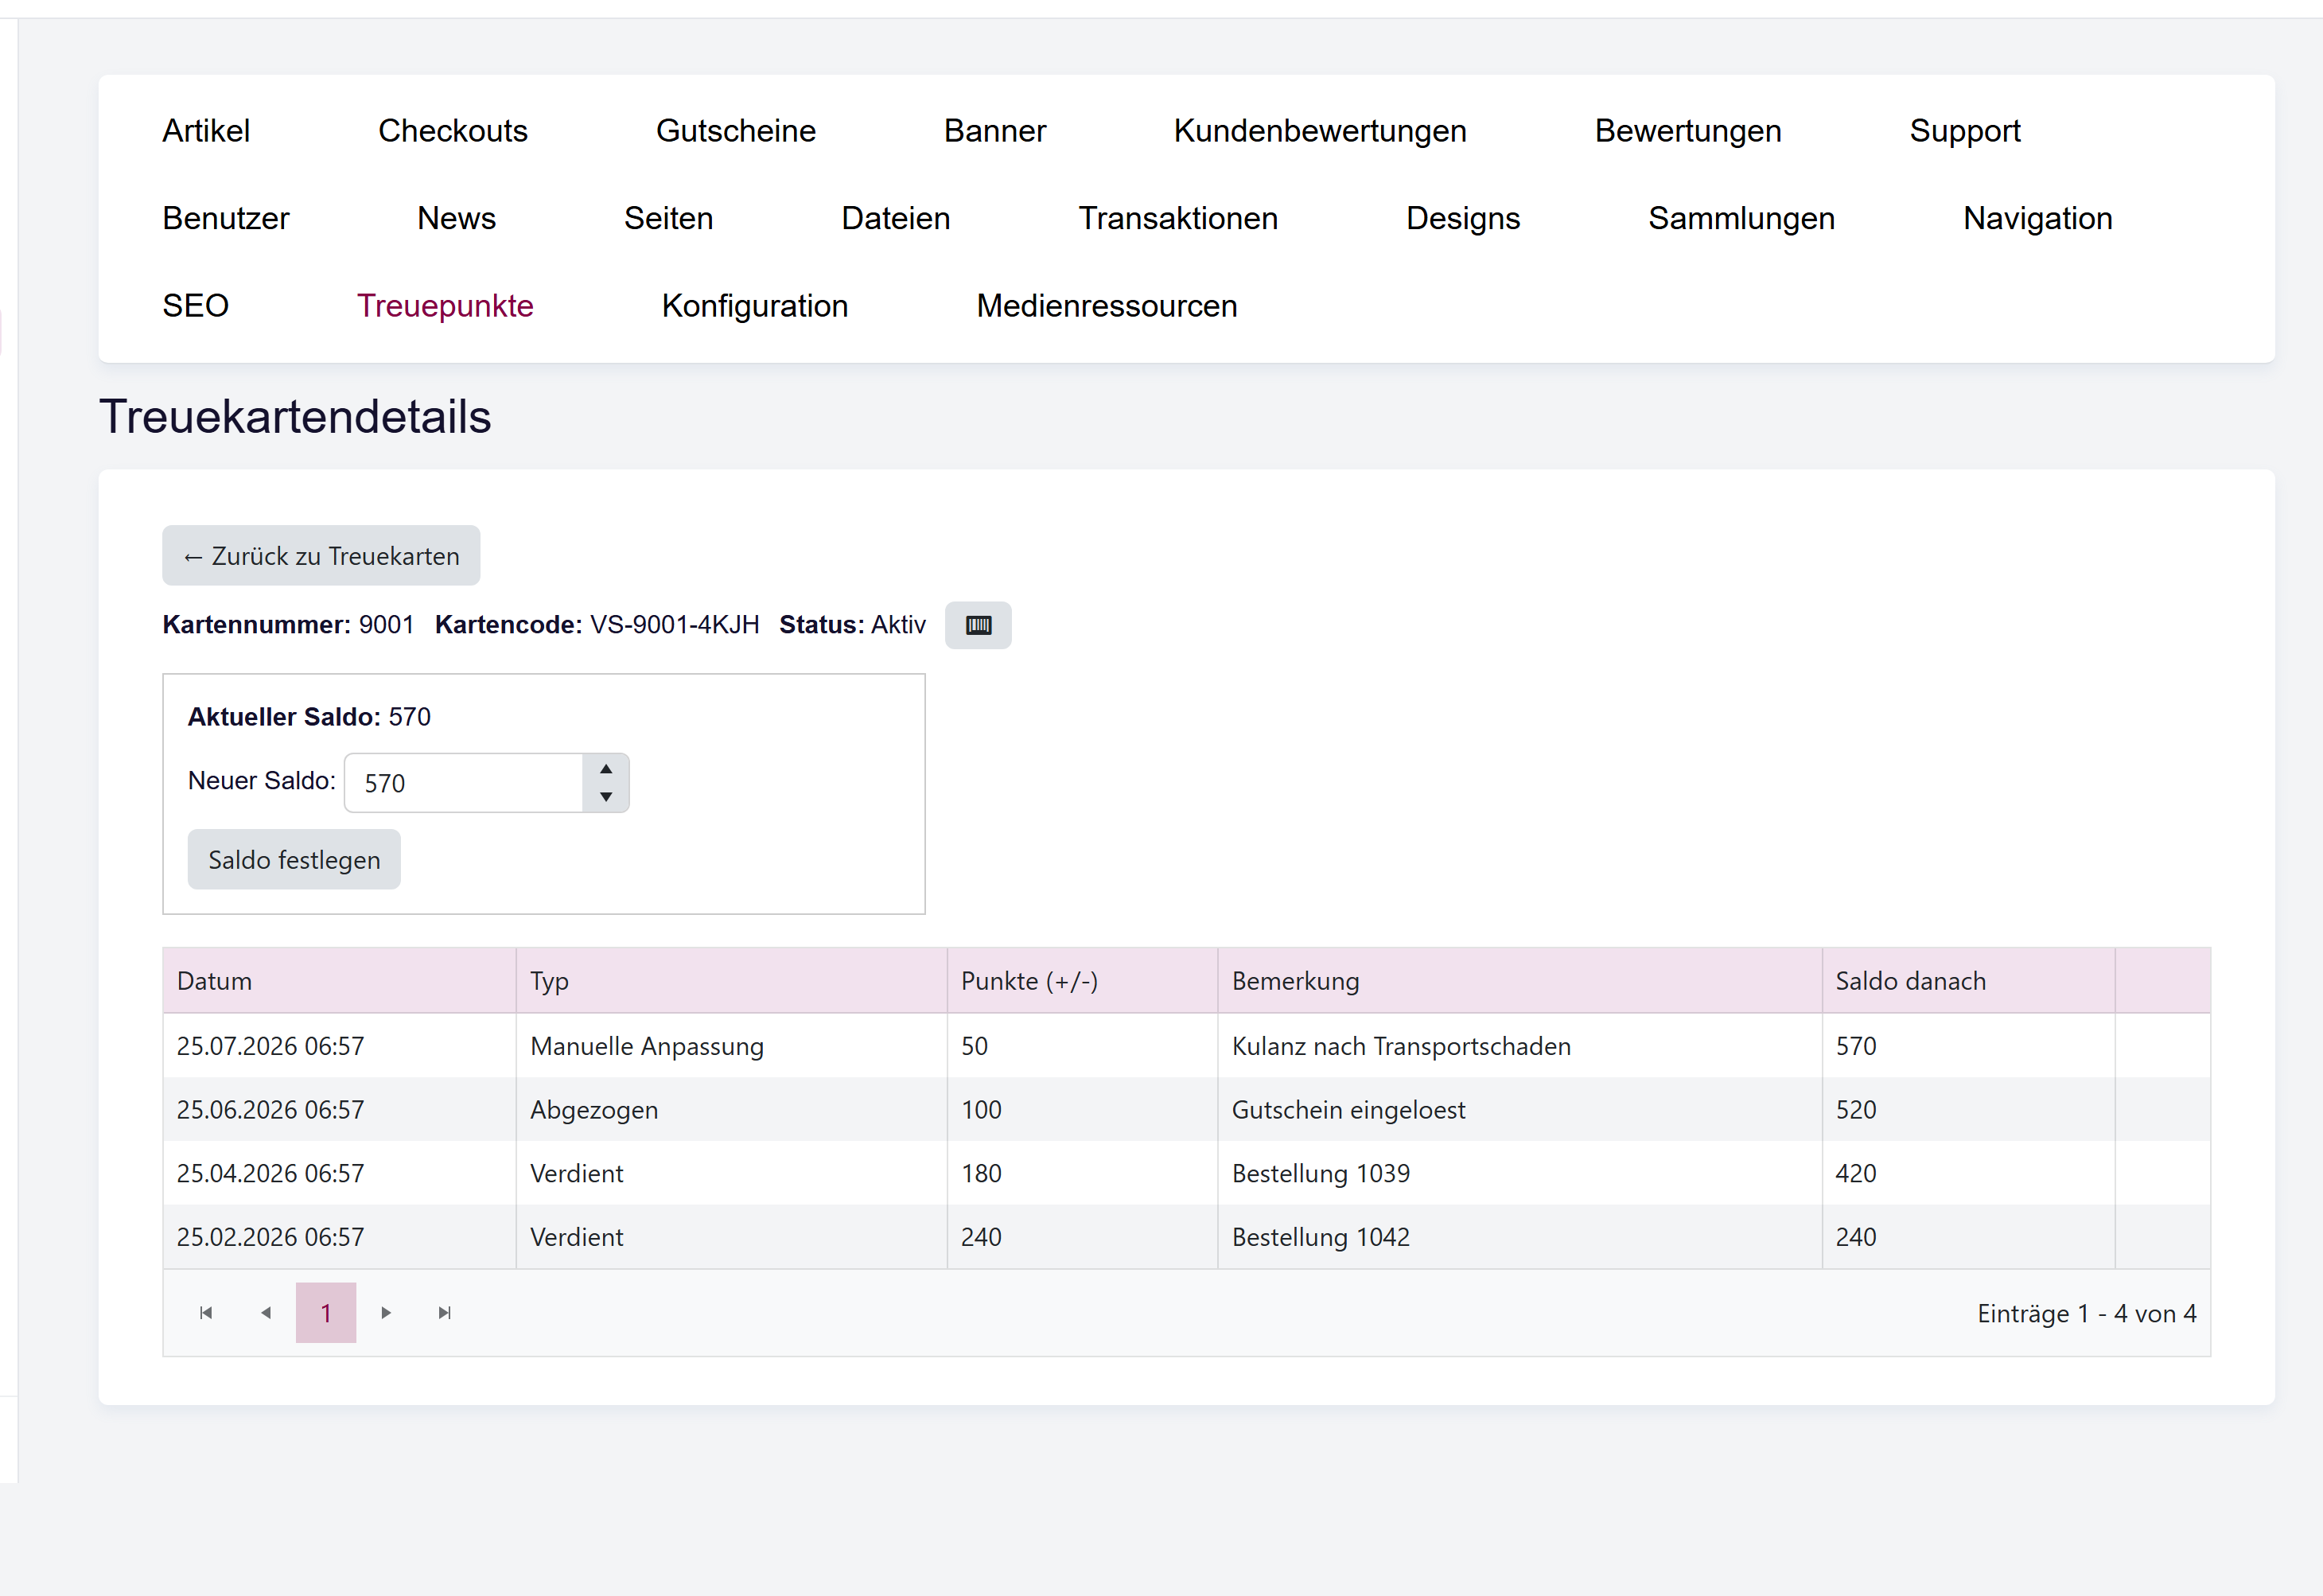The image size is (2323, 1596).
Task: Click Zurück zu Treuekarten button
Action: (x=321, y=556)
